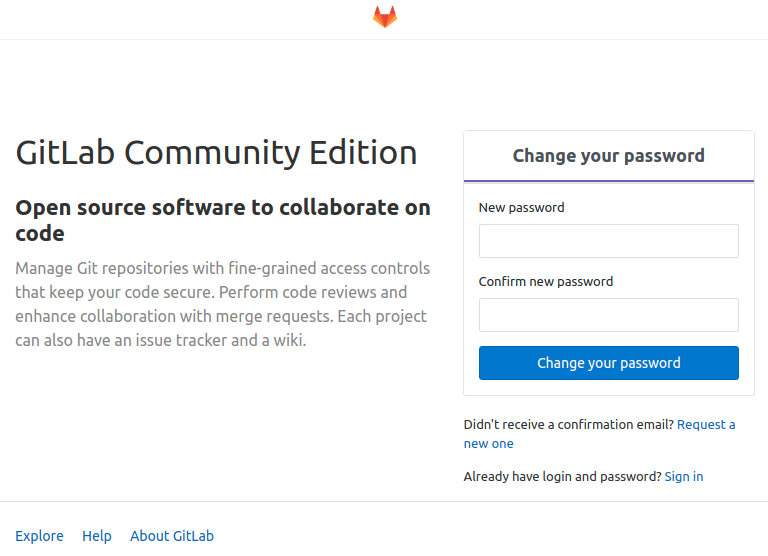Select the Change your password panel heading
This screenshot has width=768, height=556.
(x=608, y=156)
